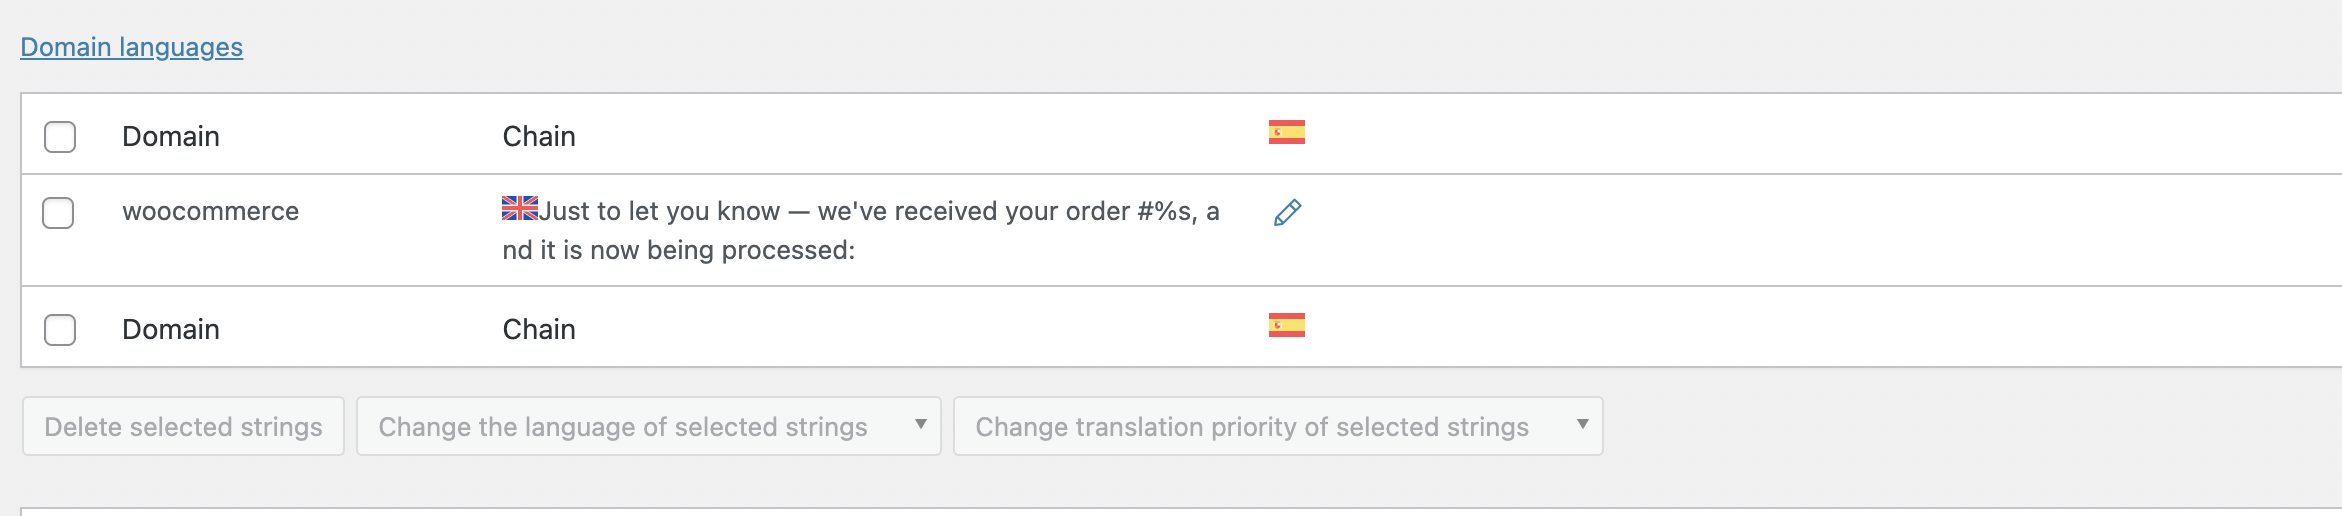Open the Domain languages link
This screenshot has height=516, width=2342.
click(132, 47)
